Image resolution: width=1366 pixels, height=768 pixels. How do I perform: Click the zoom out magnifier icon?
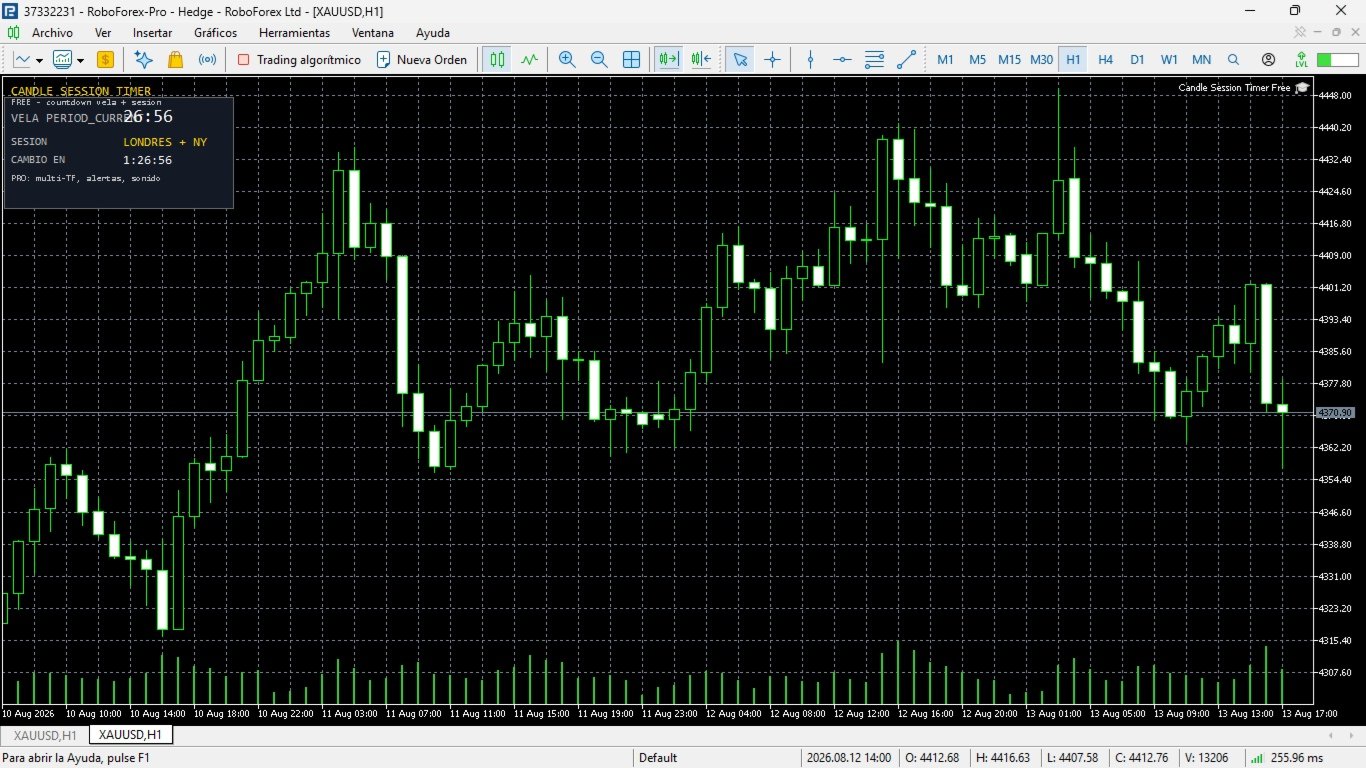pos(599,59)
